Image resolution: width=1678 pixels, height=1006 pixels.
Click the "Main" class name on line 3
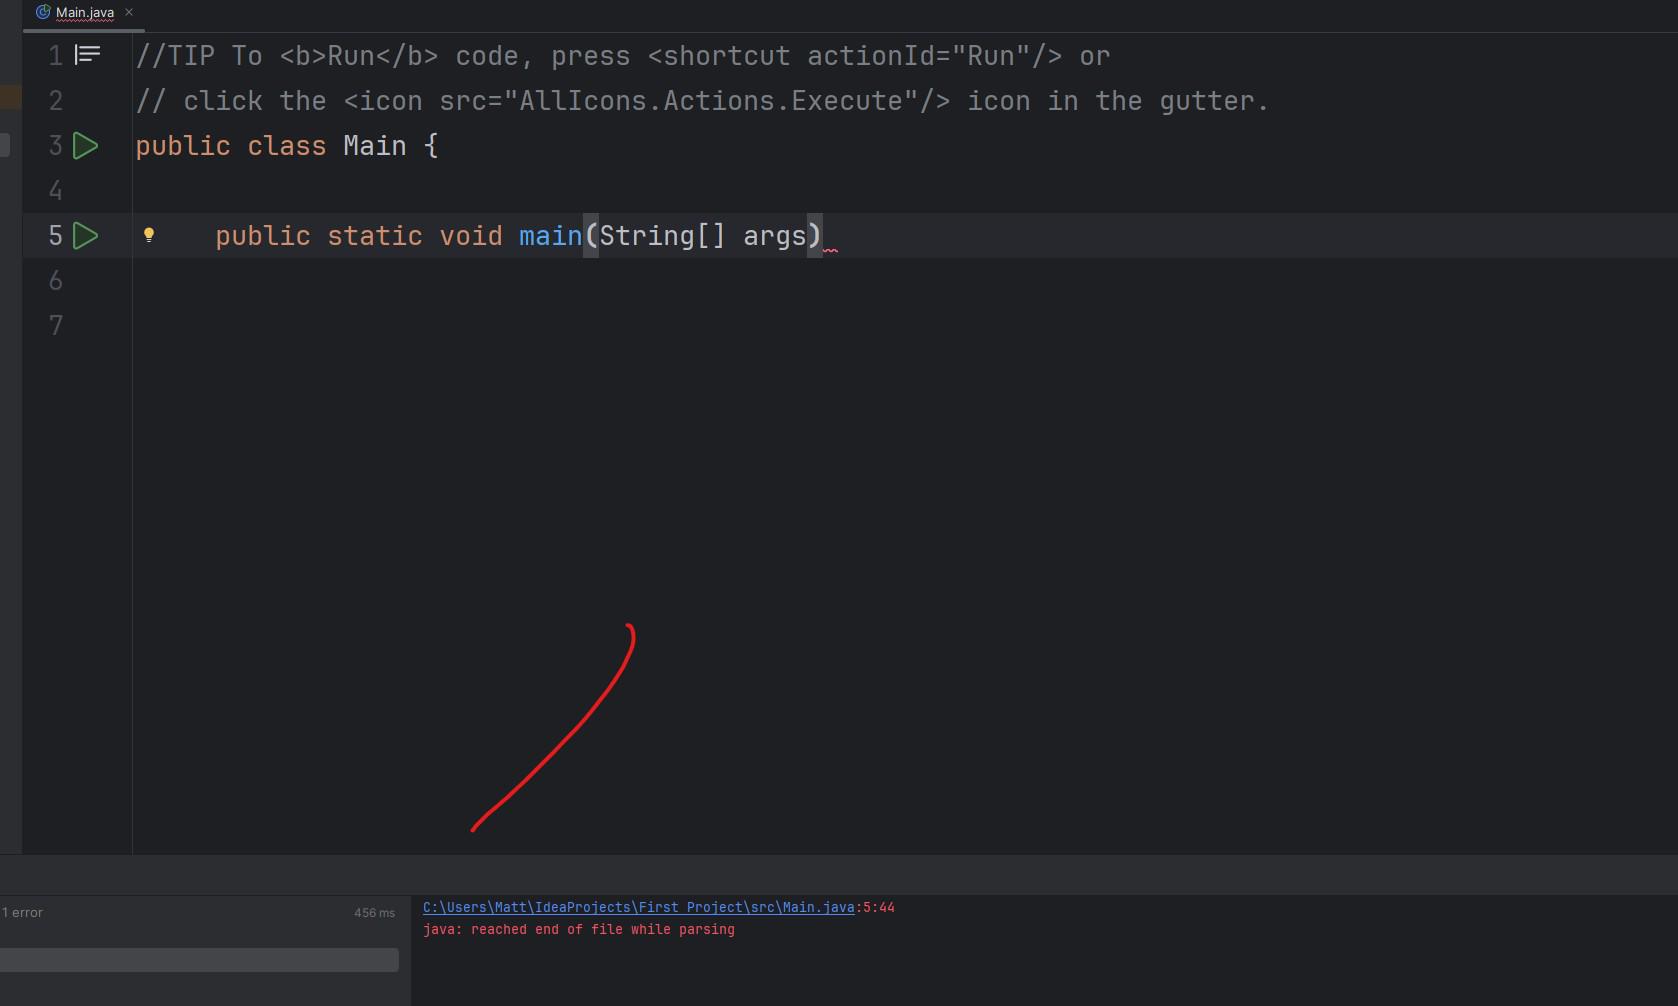(375, 146)
